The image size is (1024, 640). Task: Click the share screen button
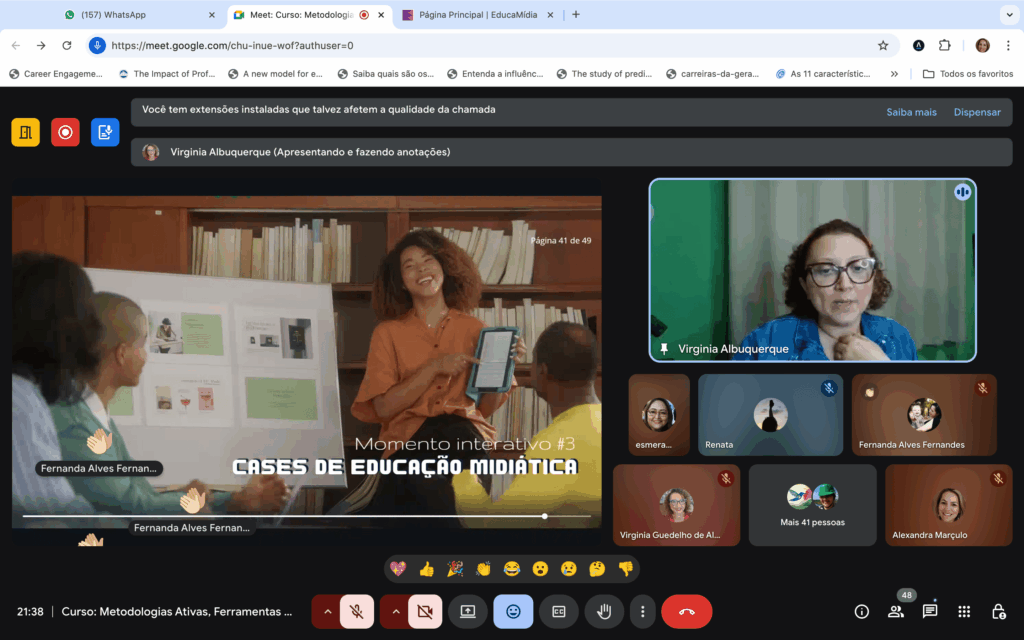coord(467,611)
